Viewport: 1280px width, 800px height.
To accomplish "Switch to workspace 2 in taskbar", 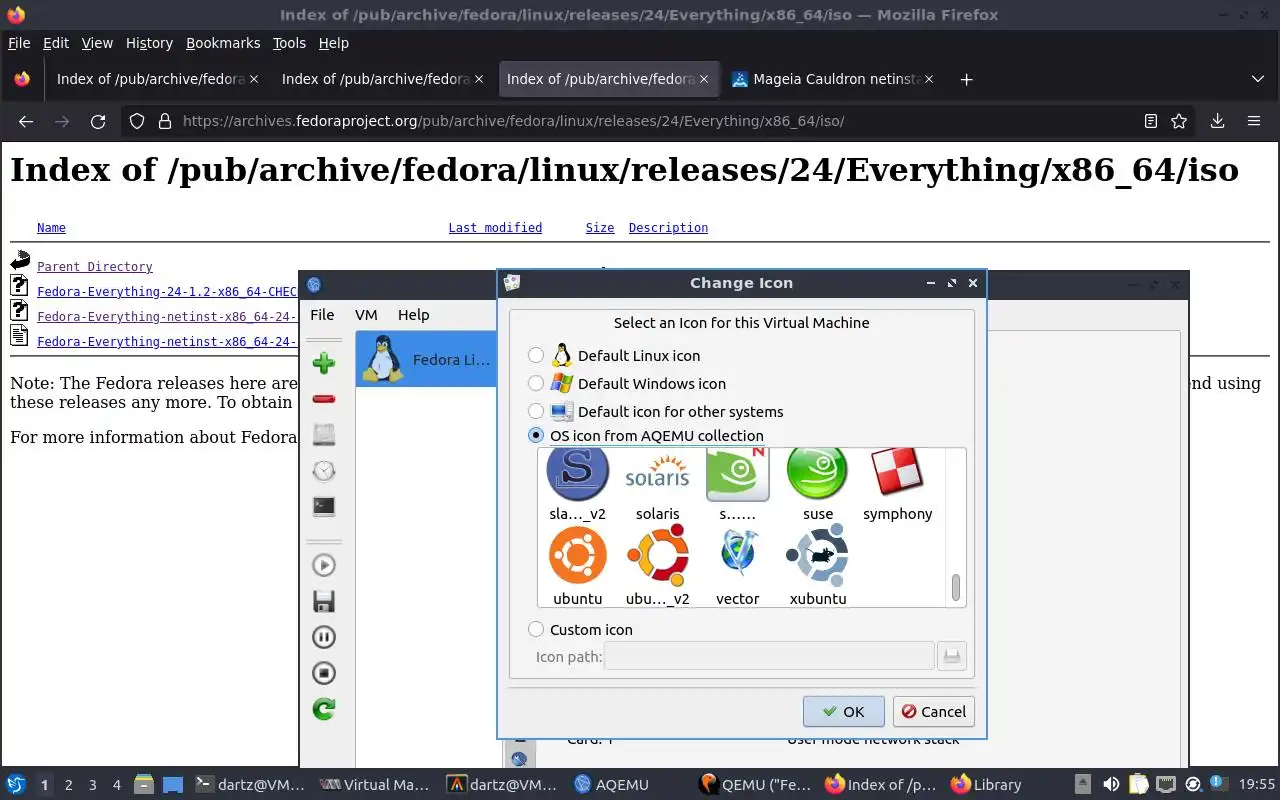I will click(x=69, y=785).
